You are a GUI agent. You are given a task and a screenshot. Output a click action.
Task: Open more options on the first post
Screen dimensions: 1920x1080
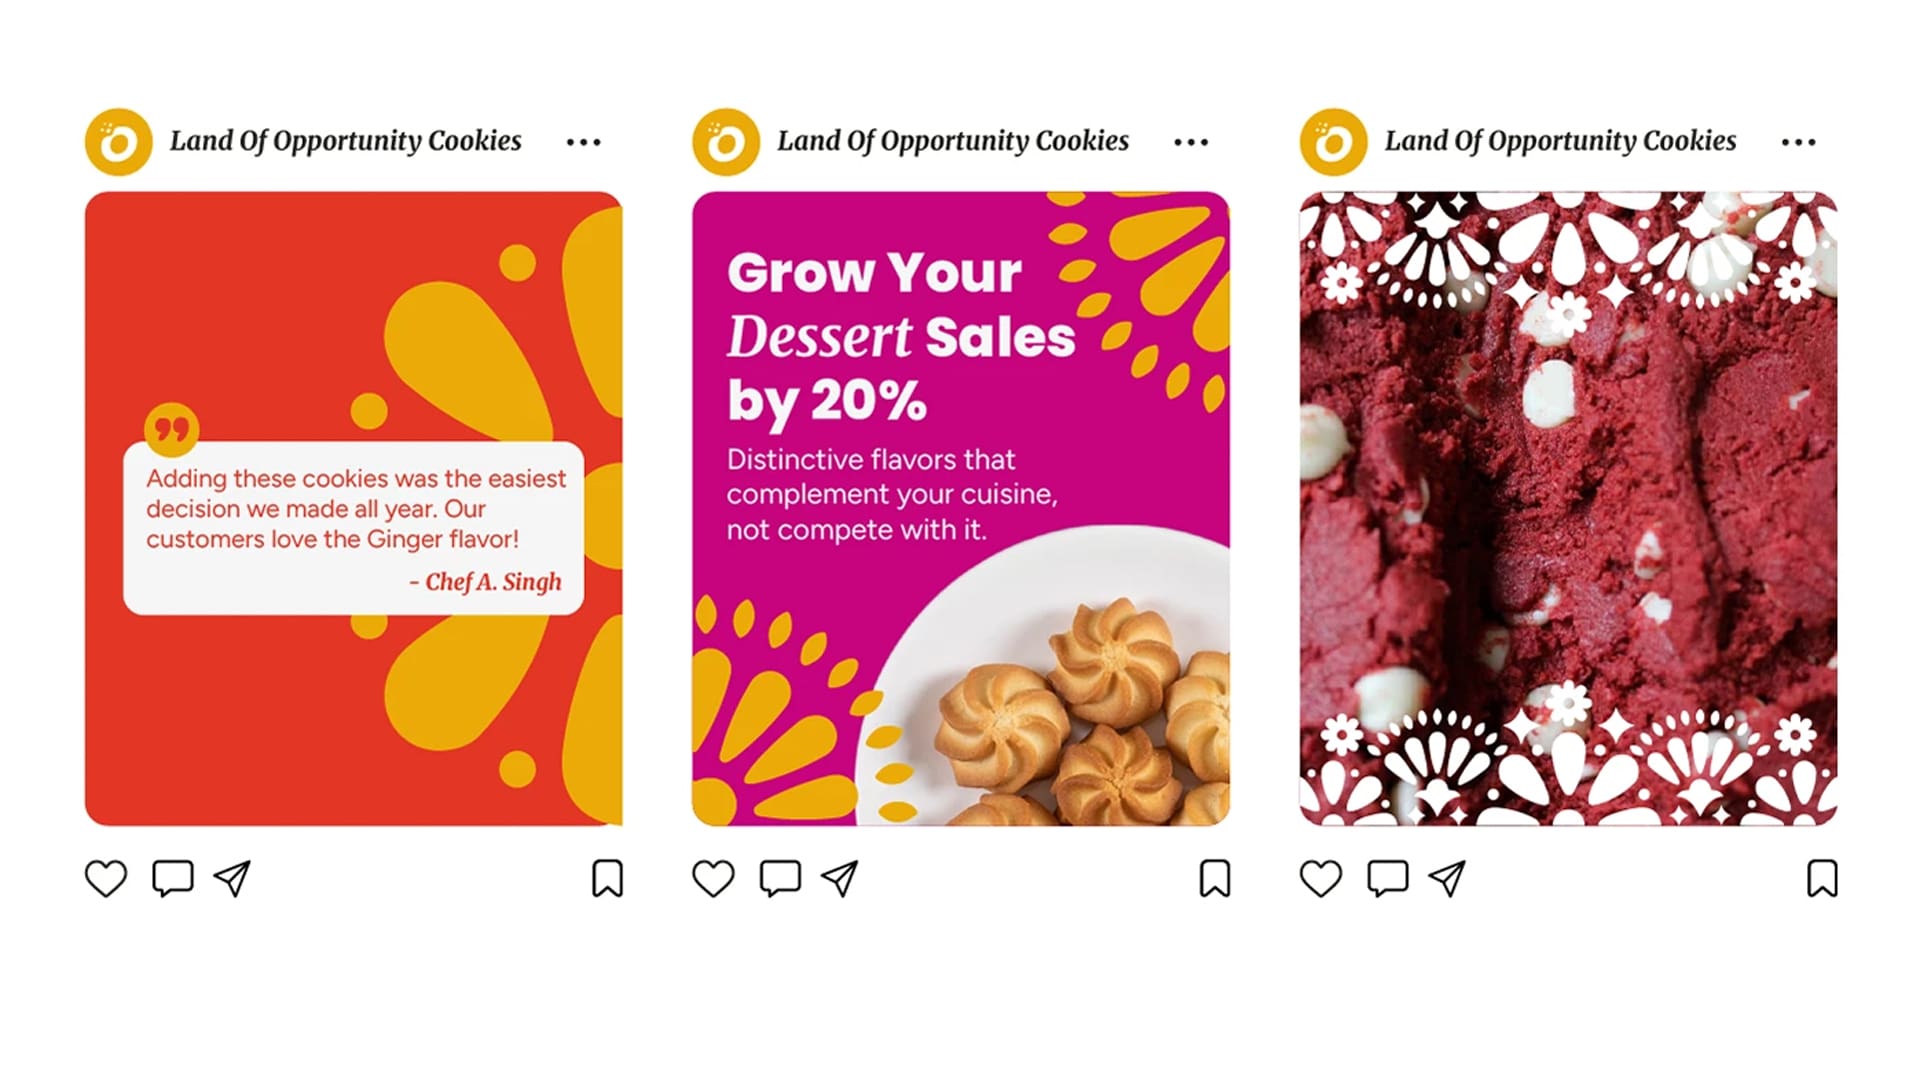click(x=584, y=142)
